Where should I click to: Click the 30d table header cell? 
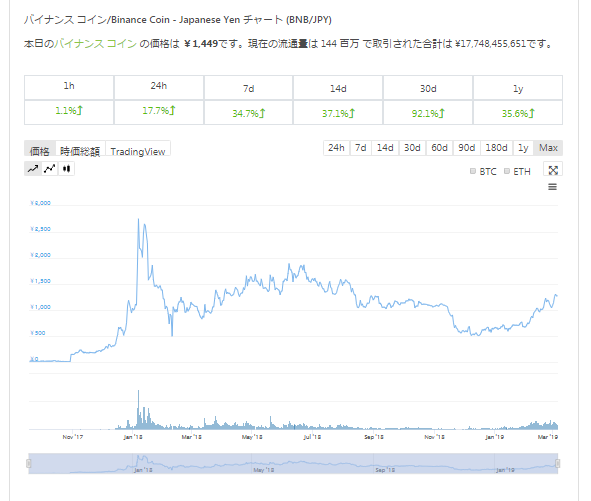point(428,87)
